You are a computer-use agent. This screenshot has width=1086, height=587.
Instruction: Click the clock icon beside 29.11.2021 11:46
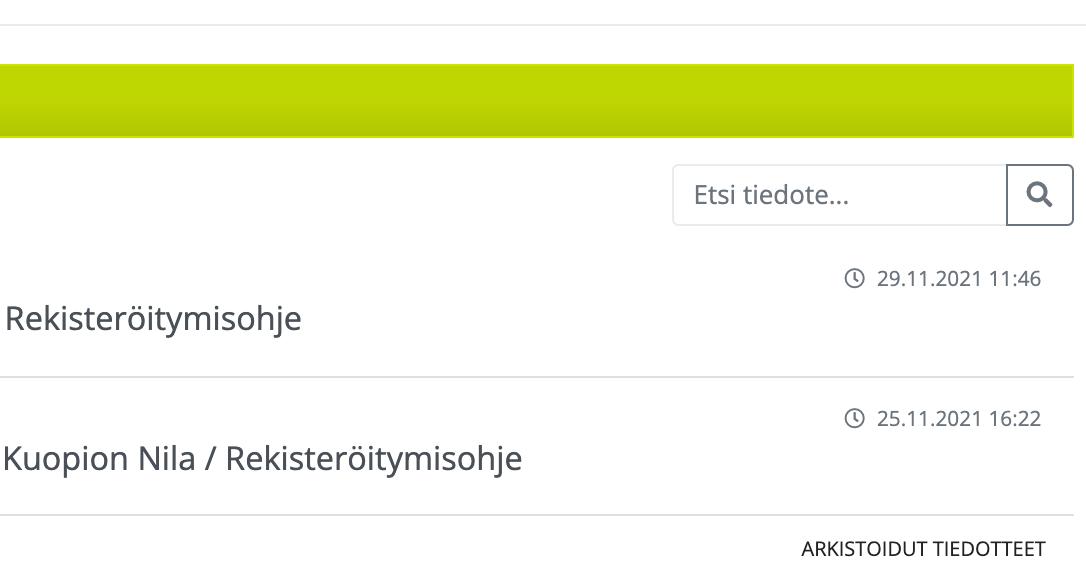click(855, 278)
